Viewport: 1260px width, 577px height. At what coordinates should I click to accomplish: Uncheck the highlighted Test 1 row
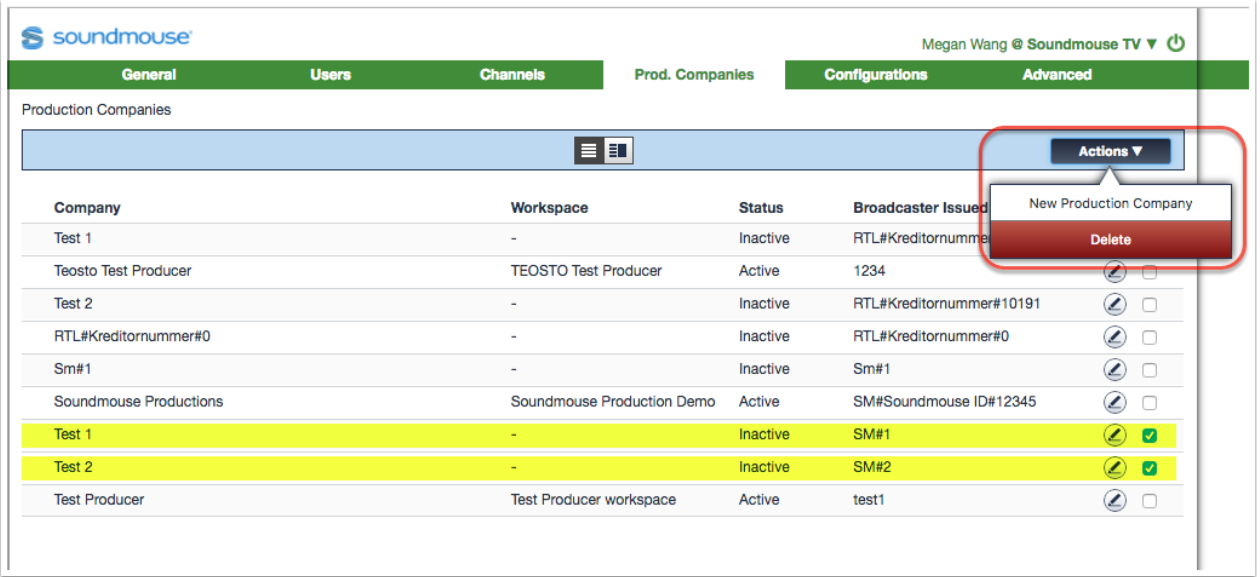[x=1150, y=435]
